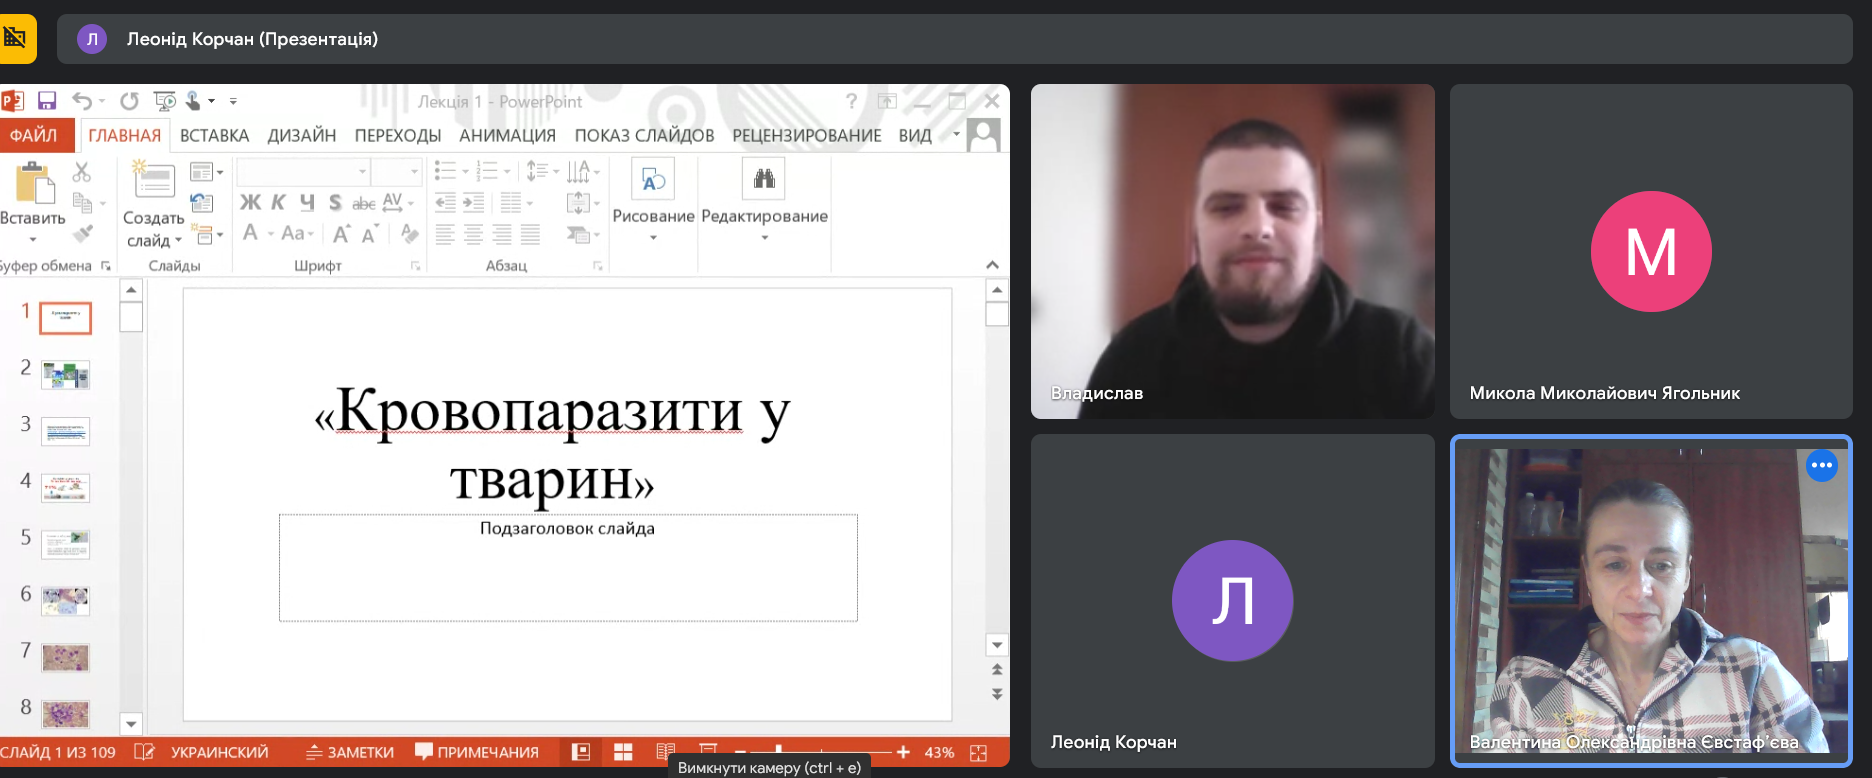The width and height of the screenshot is (1872, 778).
Task: Expand the Вставить paste dropdown
Action: [33, 239]
